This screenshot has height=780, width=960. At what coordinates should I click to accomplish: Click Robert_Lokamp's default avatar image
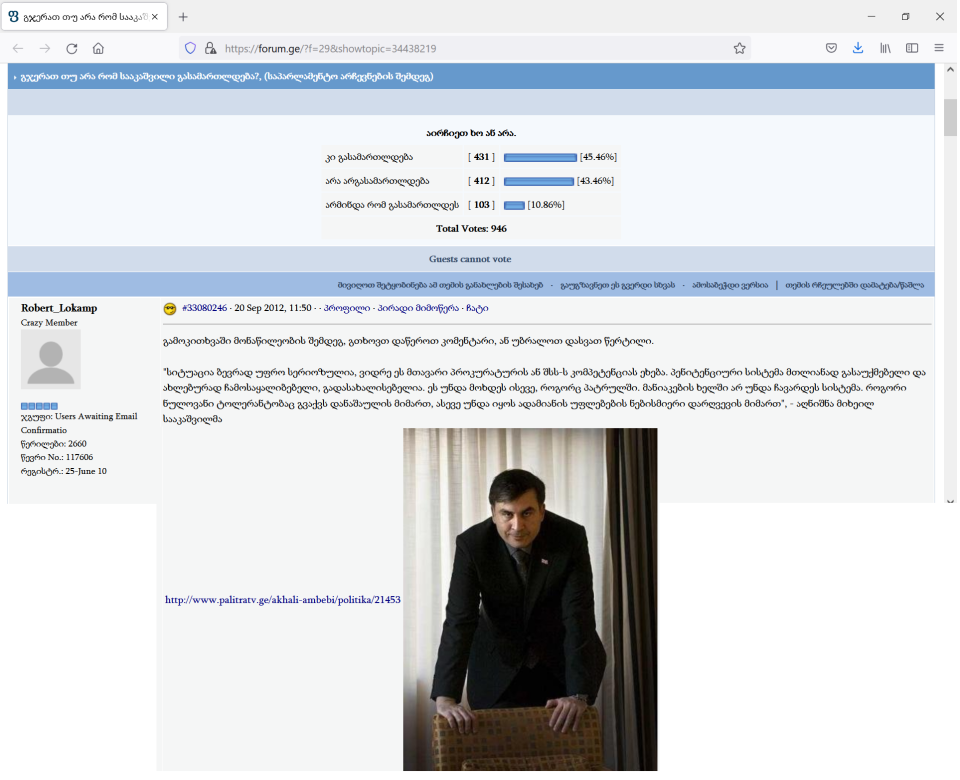coord(51,359)
